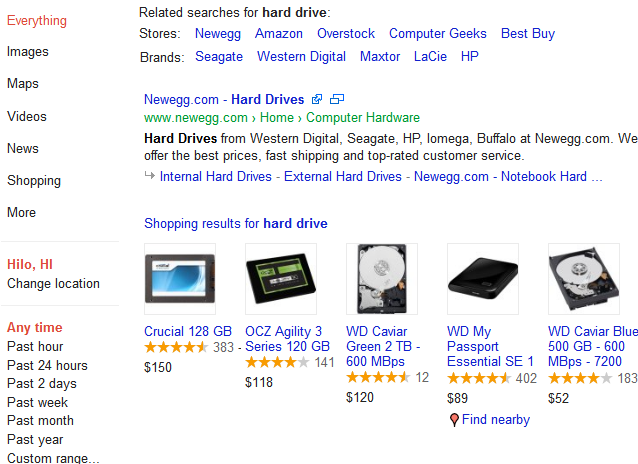This screenshot has height=464, width=638.
Task: Open the Seagate brand related search
Action: tap(219, 57)
